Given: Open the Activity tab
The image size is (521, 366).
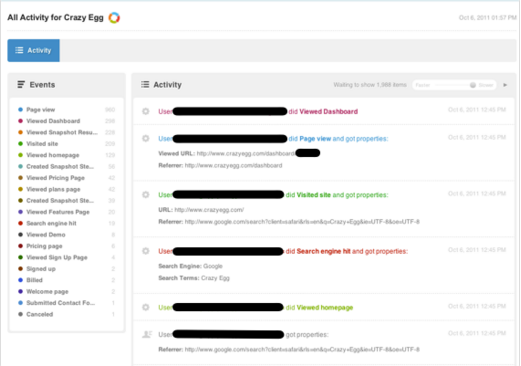Looking at the screenshot, I should [34, 50].
